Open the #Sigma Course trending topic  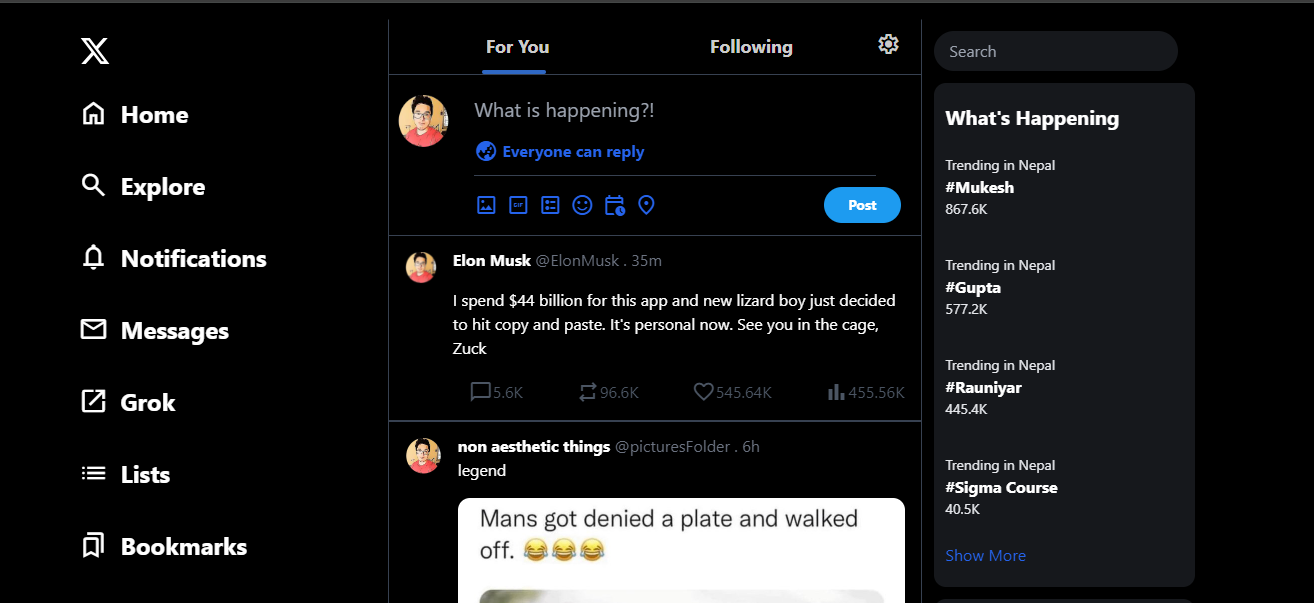[x=1001, y=487]
